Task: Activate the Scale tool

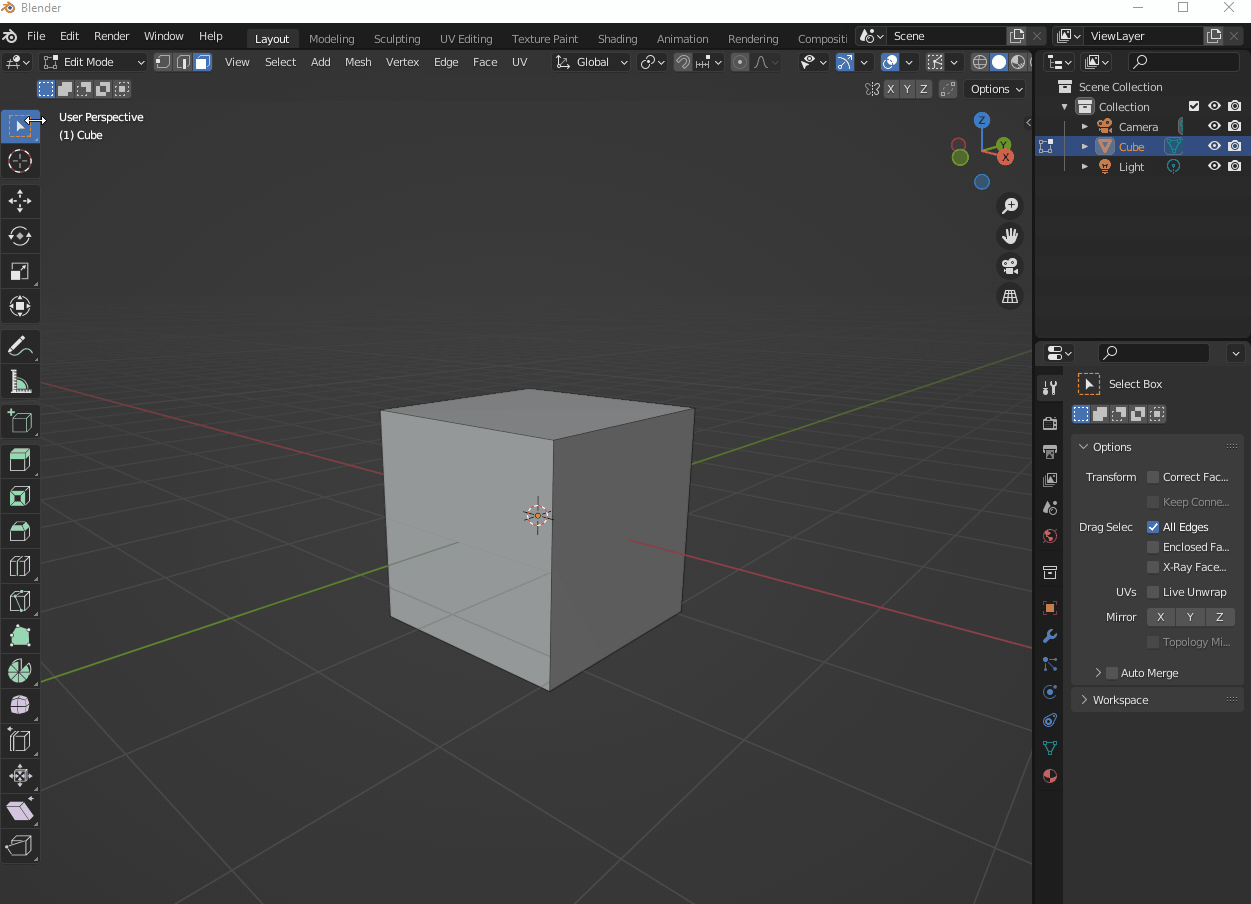Action: pos(20,271)
